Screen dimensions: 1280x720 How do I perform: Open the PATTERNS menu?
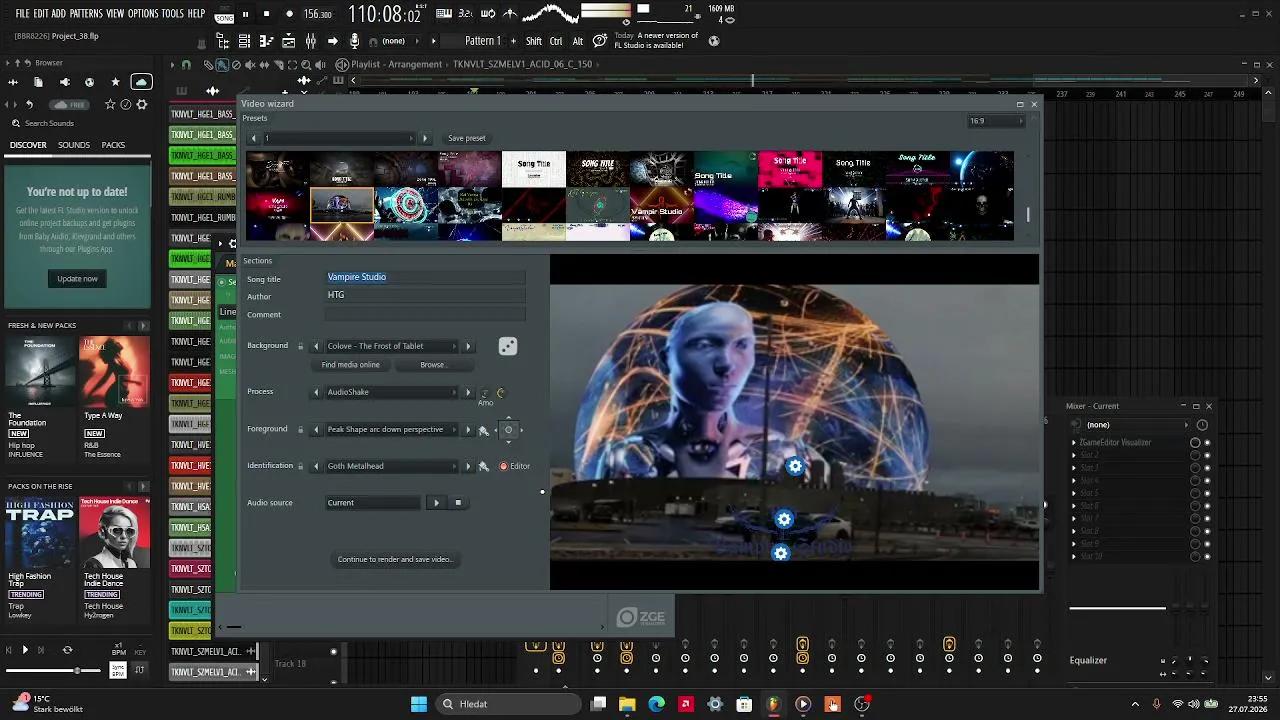[x=86, y=14]
